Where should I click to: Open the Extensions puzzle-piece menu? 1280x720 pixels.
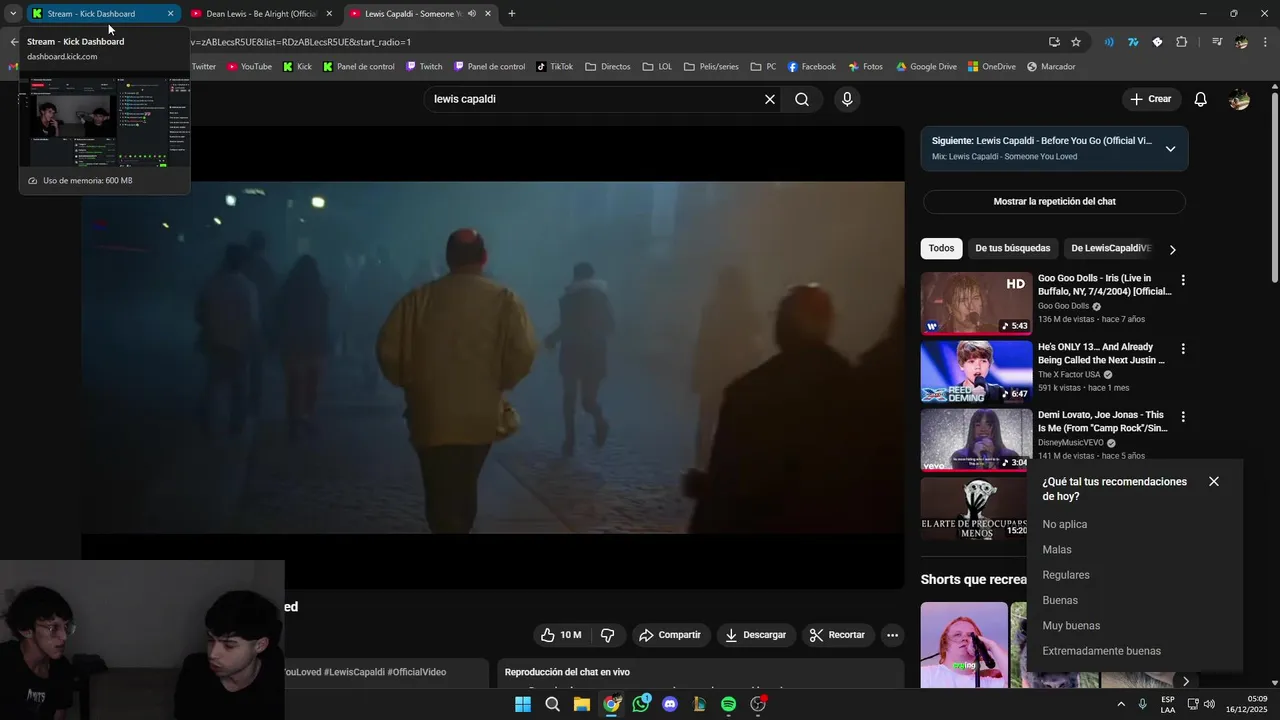[x=1181, y=42]
